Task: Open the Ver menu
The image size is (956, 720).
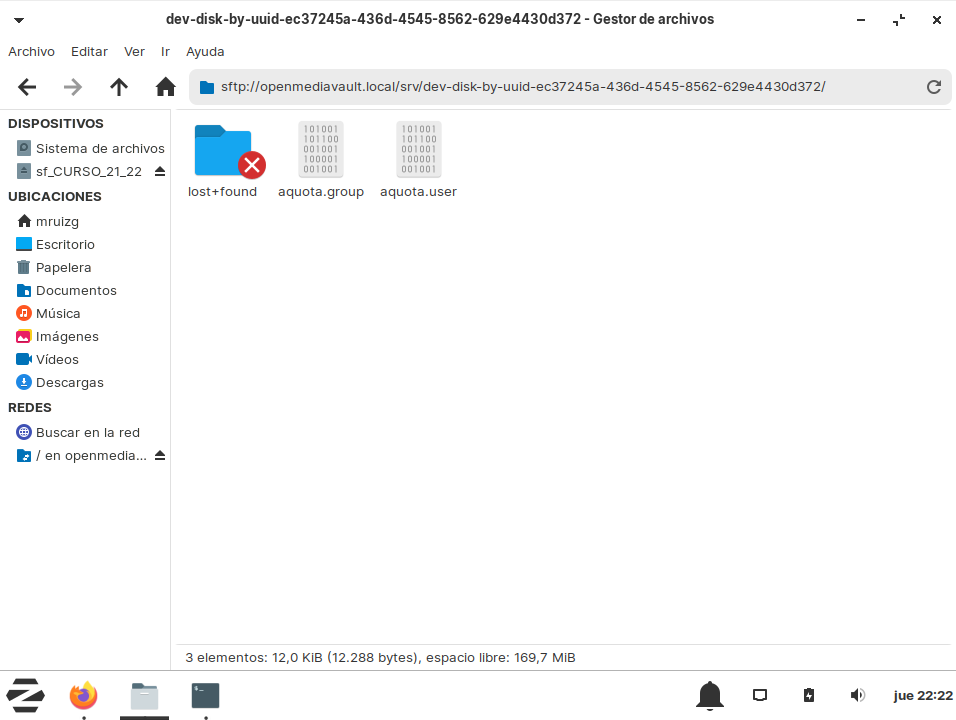Action: click(x=134, y=51)
